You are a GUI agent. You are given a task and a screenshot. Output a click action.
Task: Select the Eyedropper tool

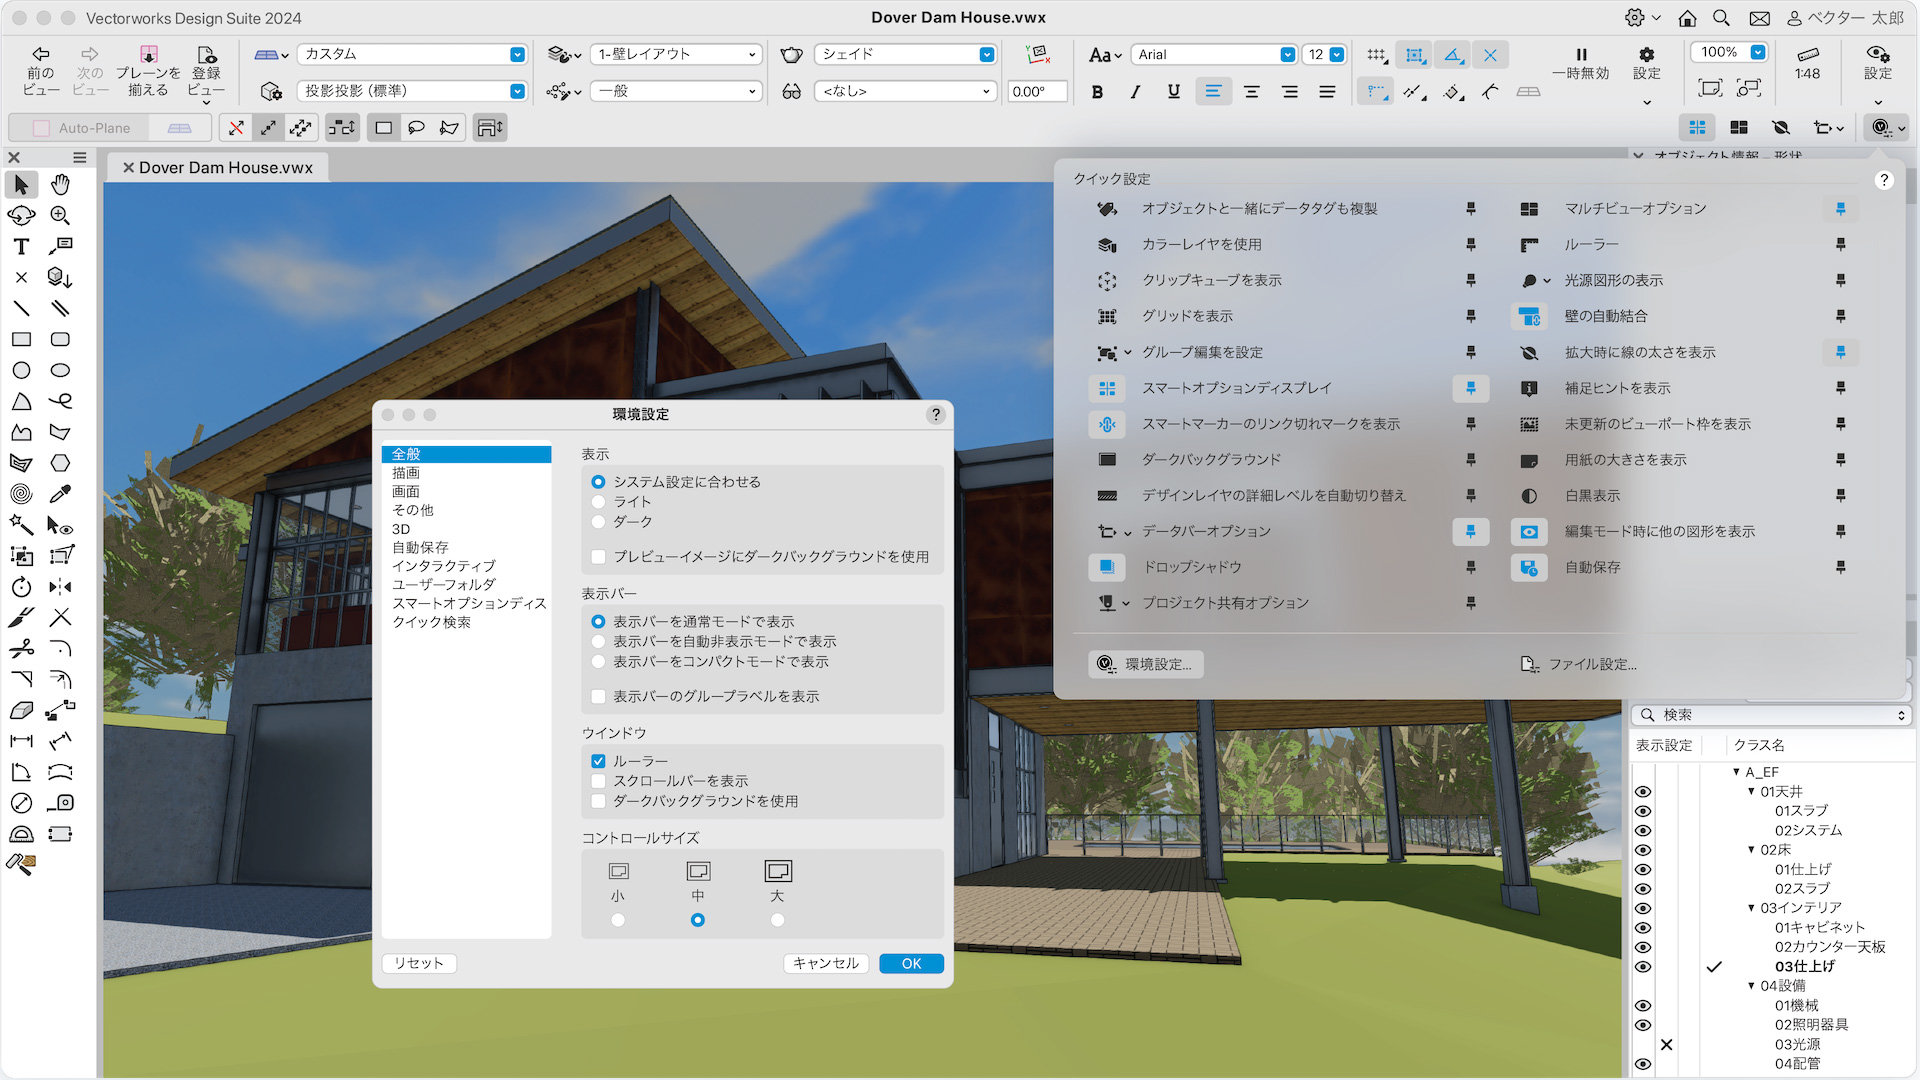(x=62, y=493)
